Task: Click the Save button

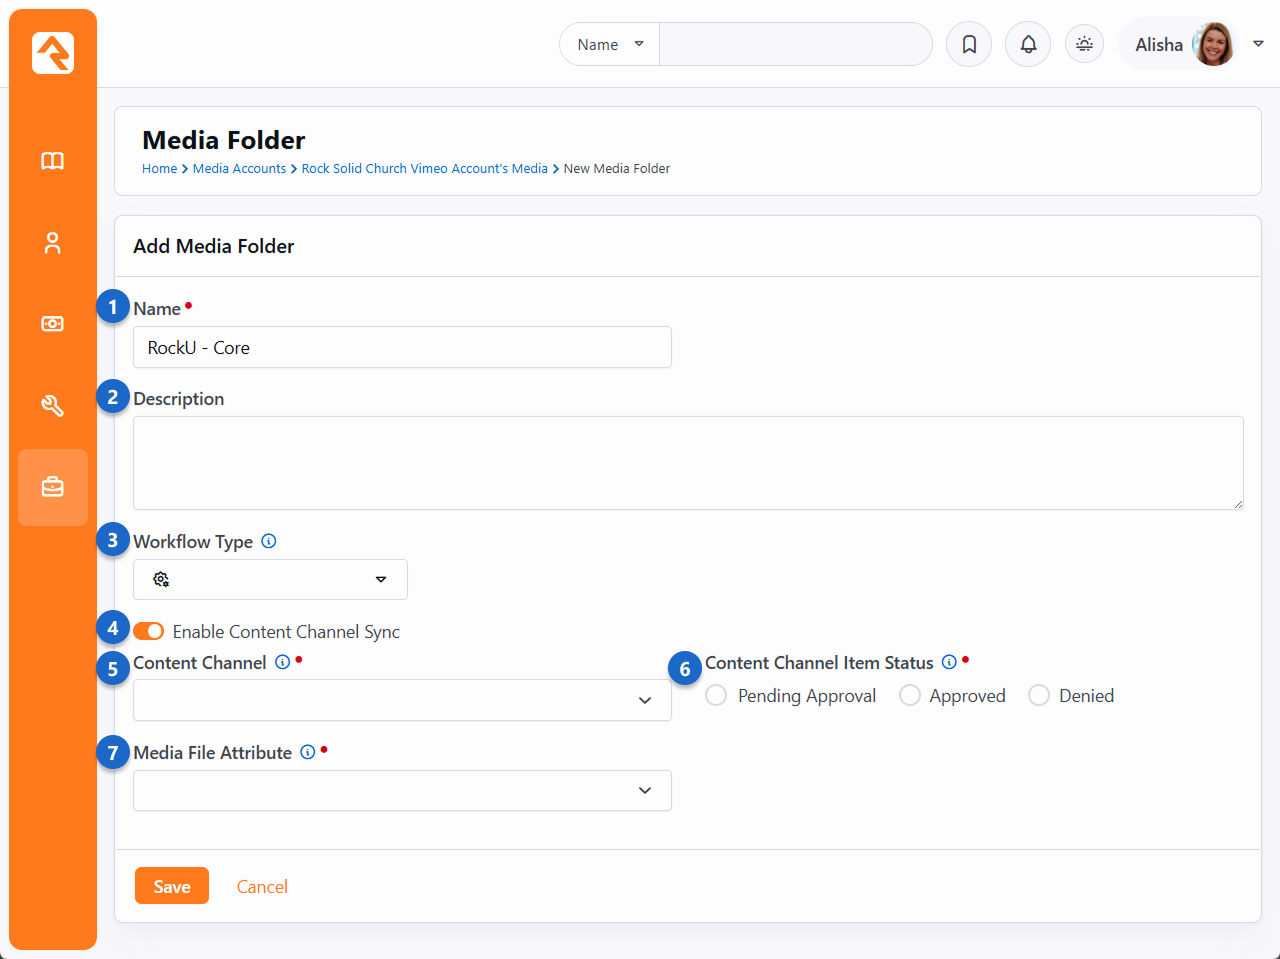Action: (x=172, y=886)
